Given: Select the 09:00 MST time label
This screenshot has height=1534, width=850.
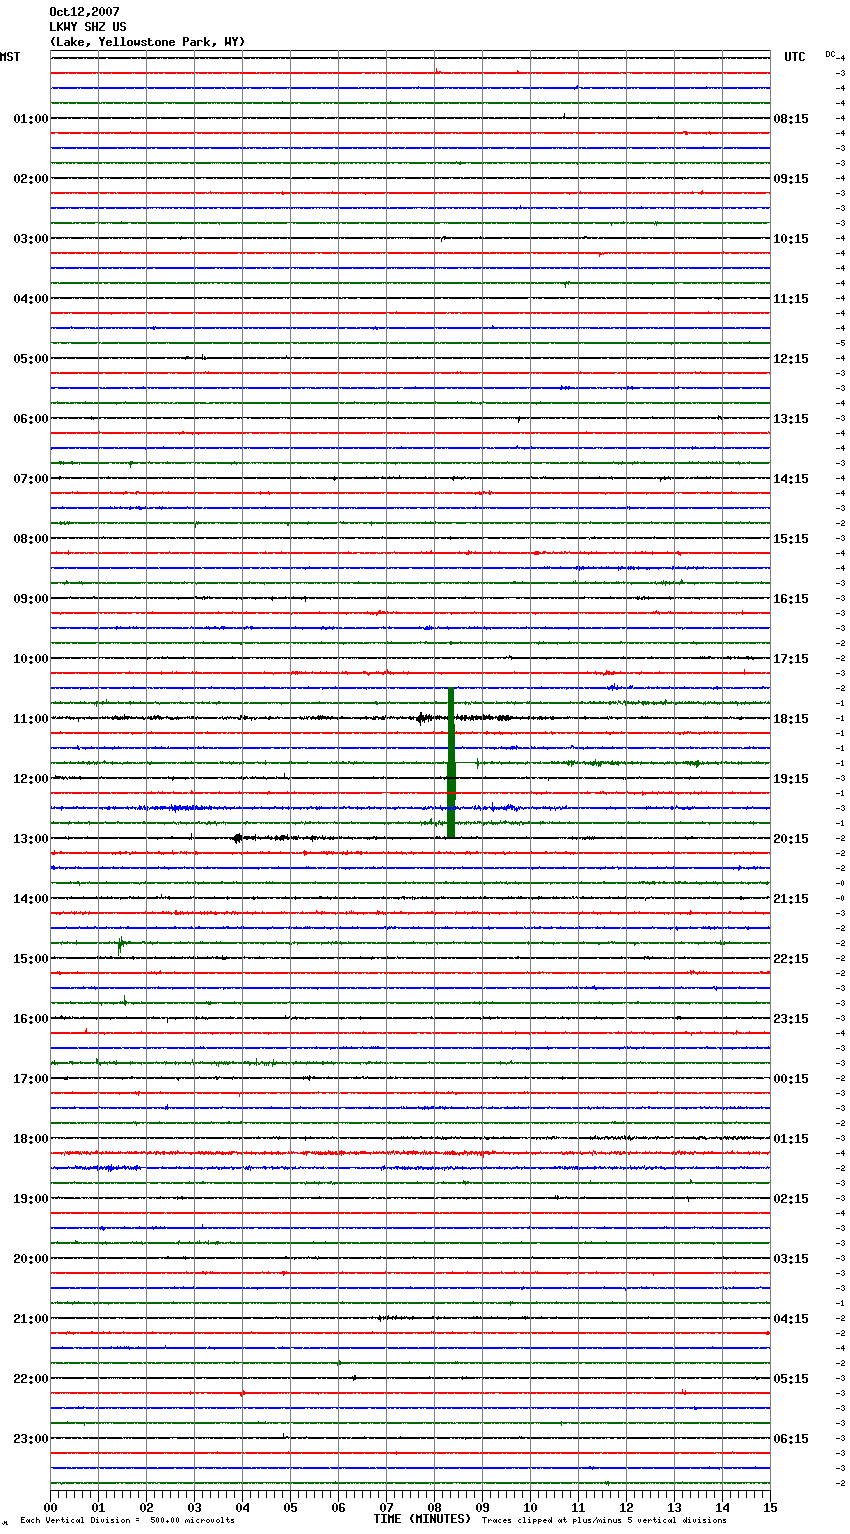Looking at the screenshot, I should point(31,599).
